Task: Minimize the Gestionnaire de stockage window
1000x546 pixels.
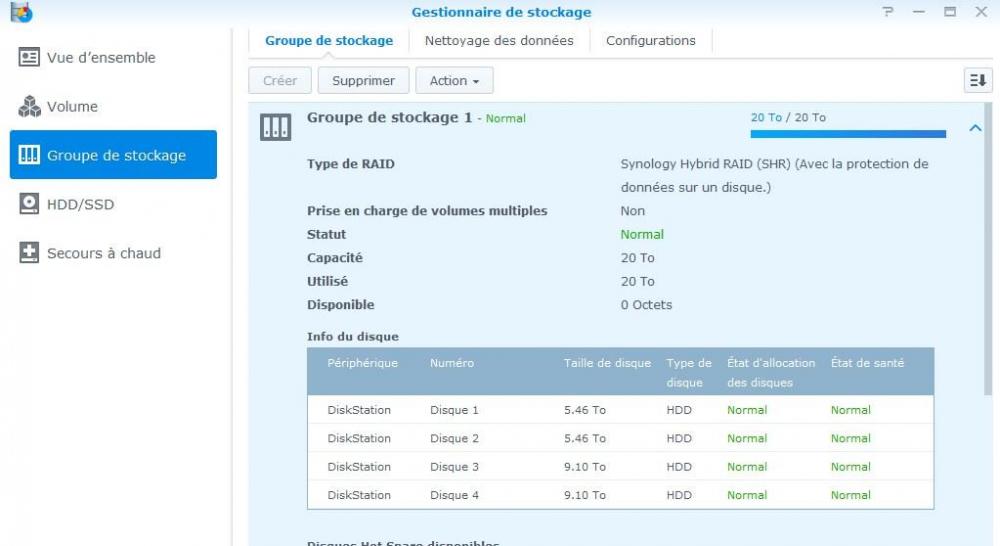Action: point(918,11)
